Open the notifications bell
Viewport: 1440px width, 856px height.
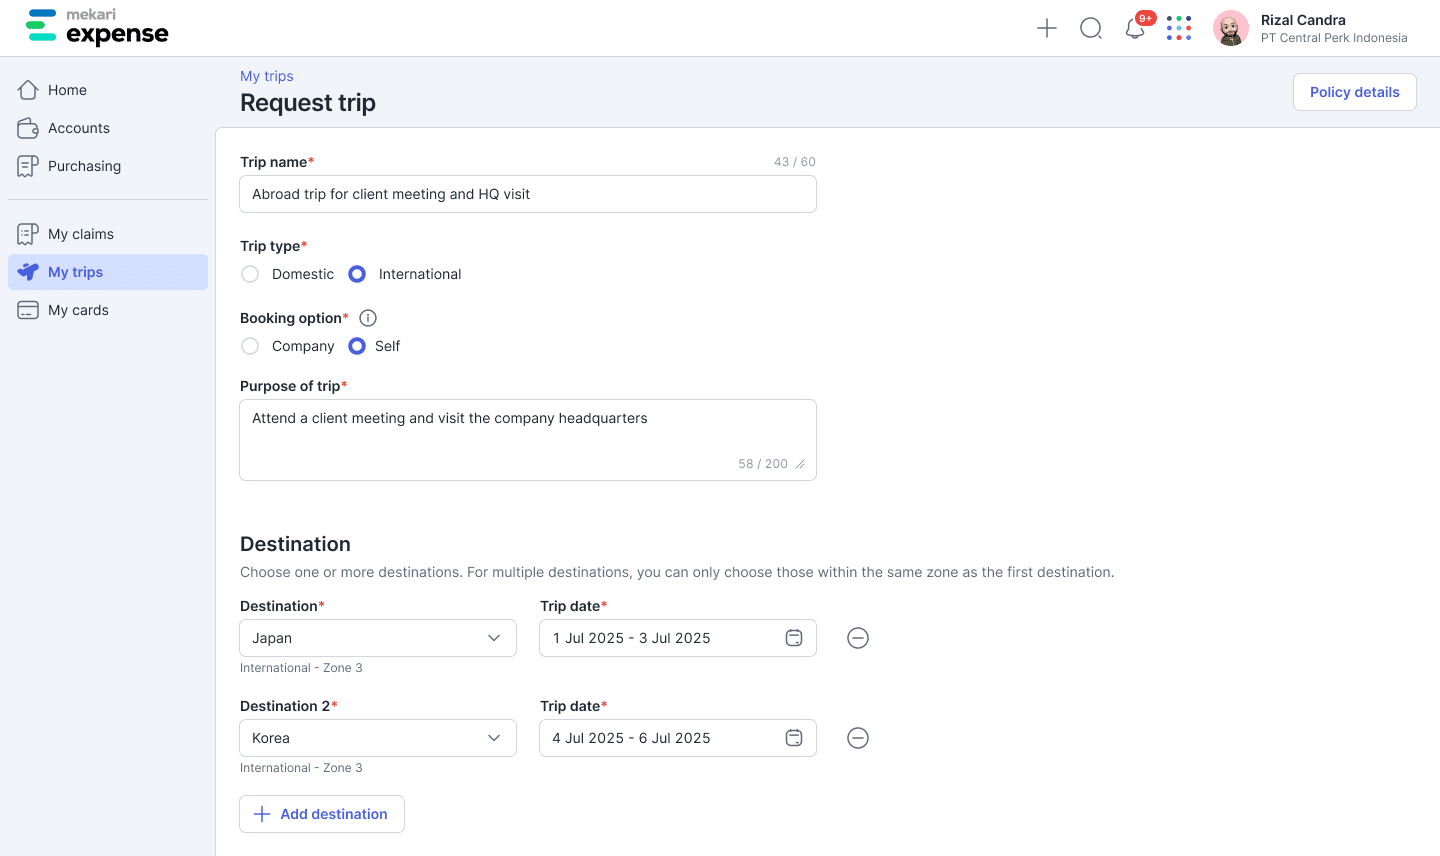(1135, 28)
